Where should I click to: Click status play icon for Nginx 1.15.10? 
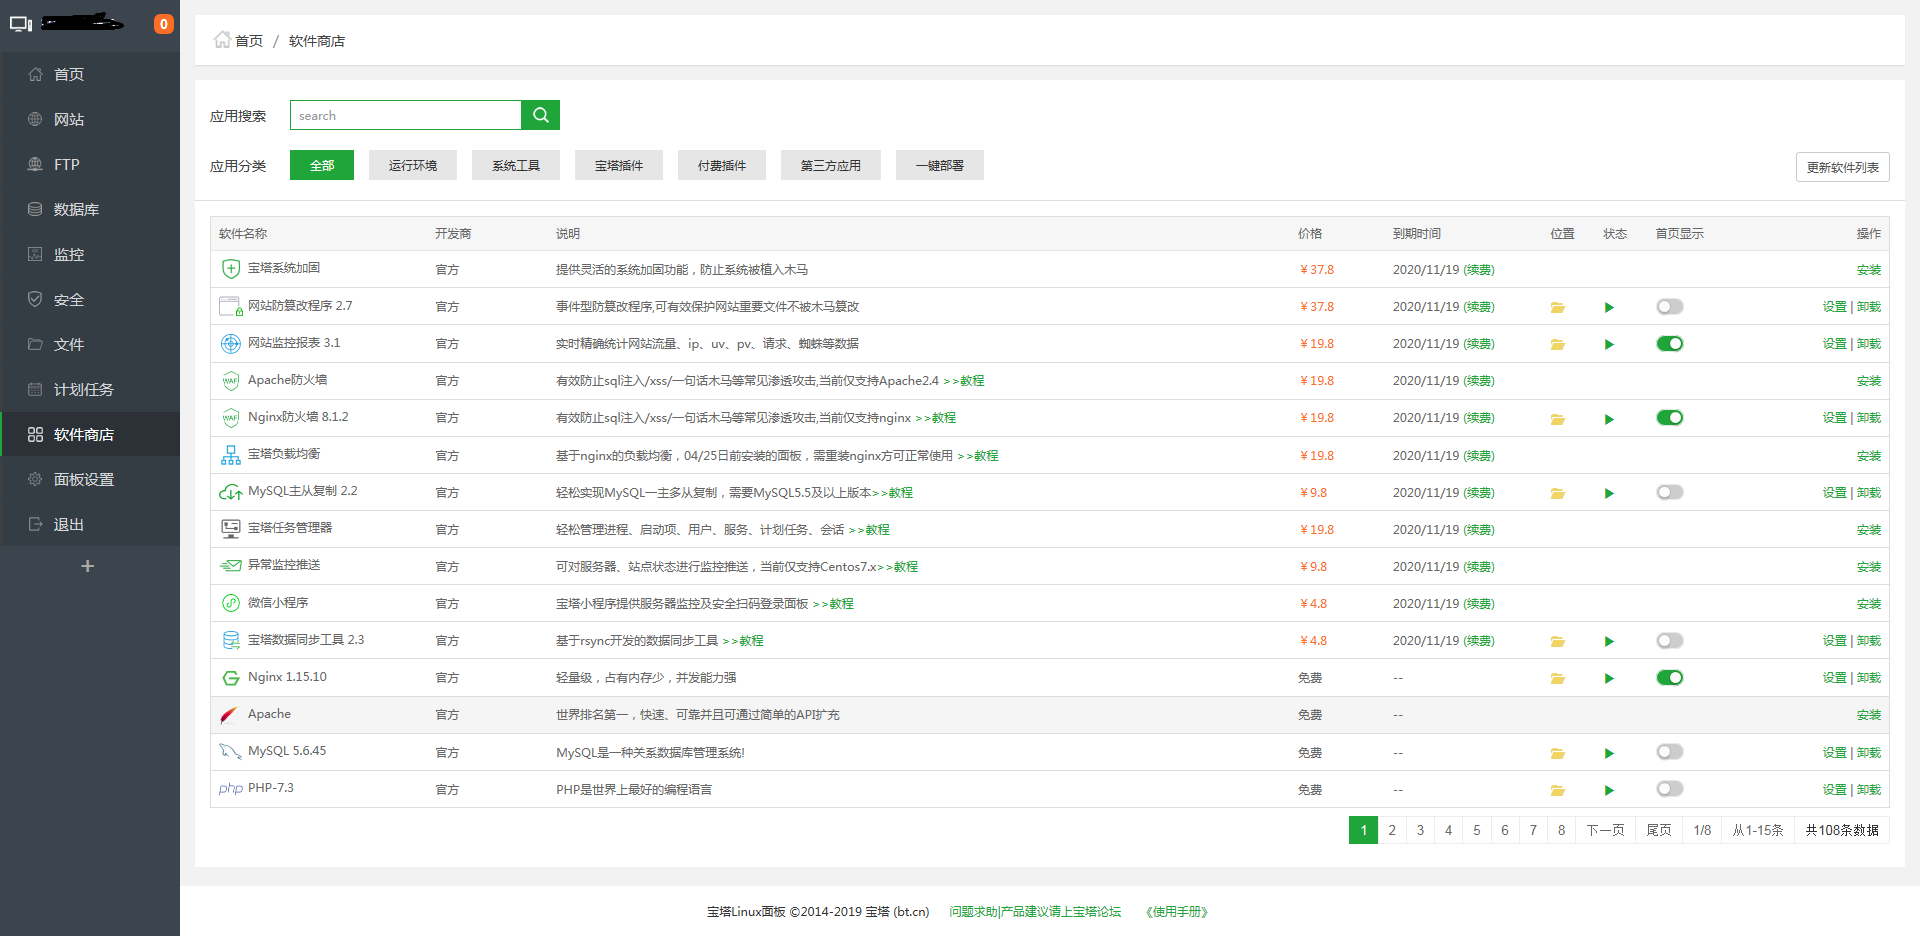click(1609, 678)
